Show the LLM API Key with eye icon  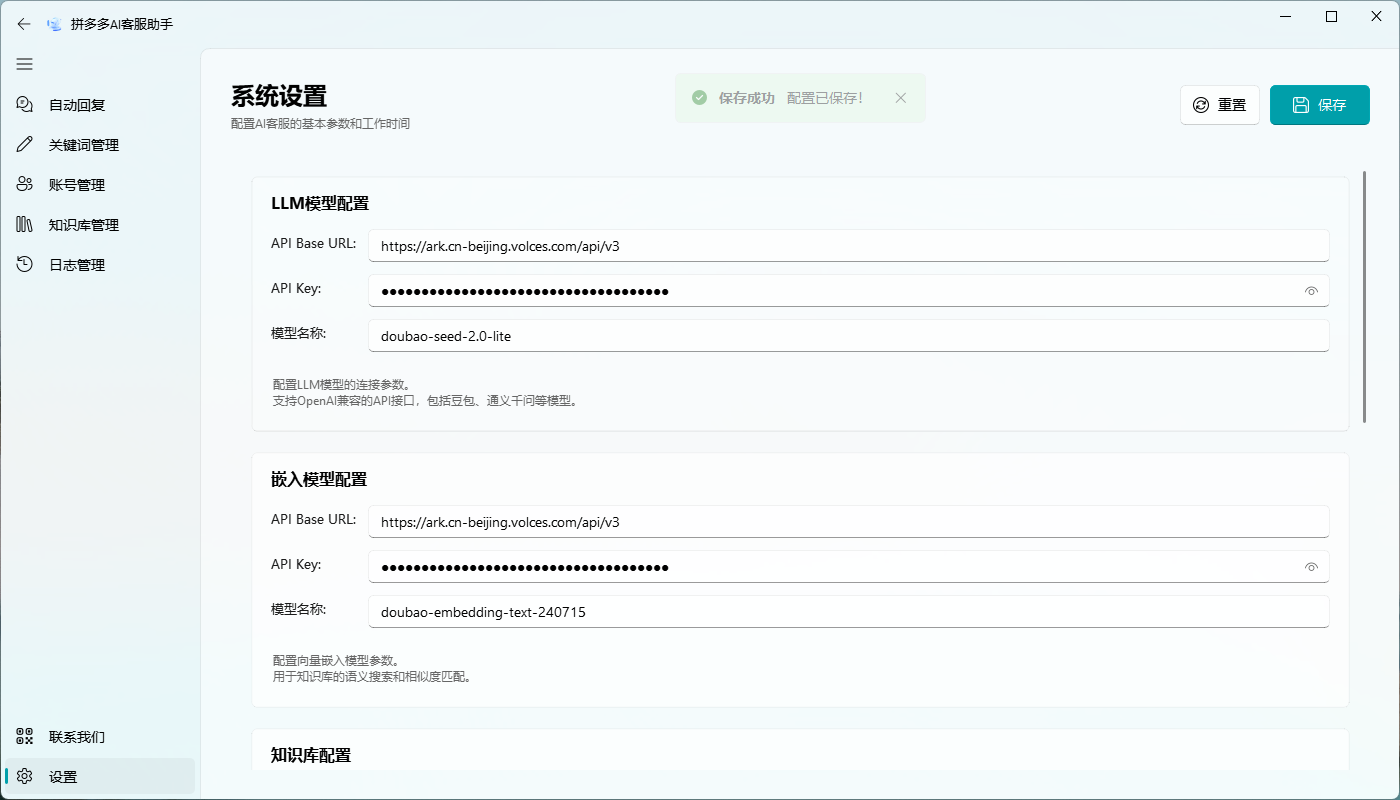point(1311,291)
